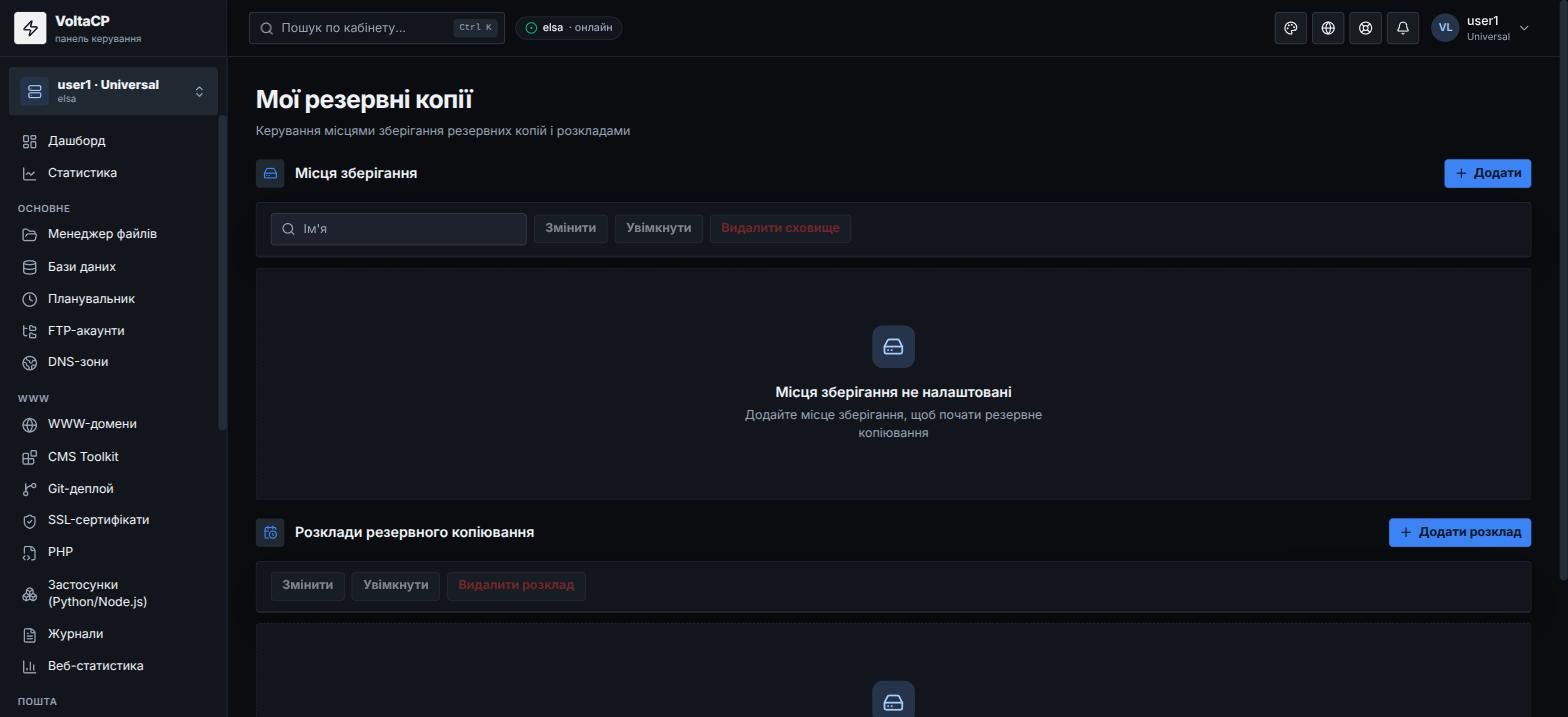Navigate to WWW-домени menu item

pyautogui.click(x=113, y=424)
